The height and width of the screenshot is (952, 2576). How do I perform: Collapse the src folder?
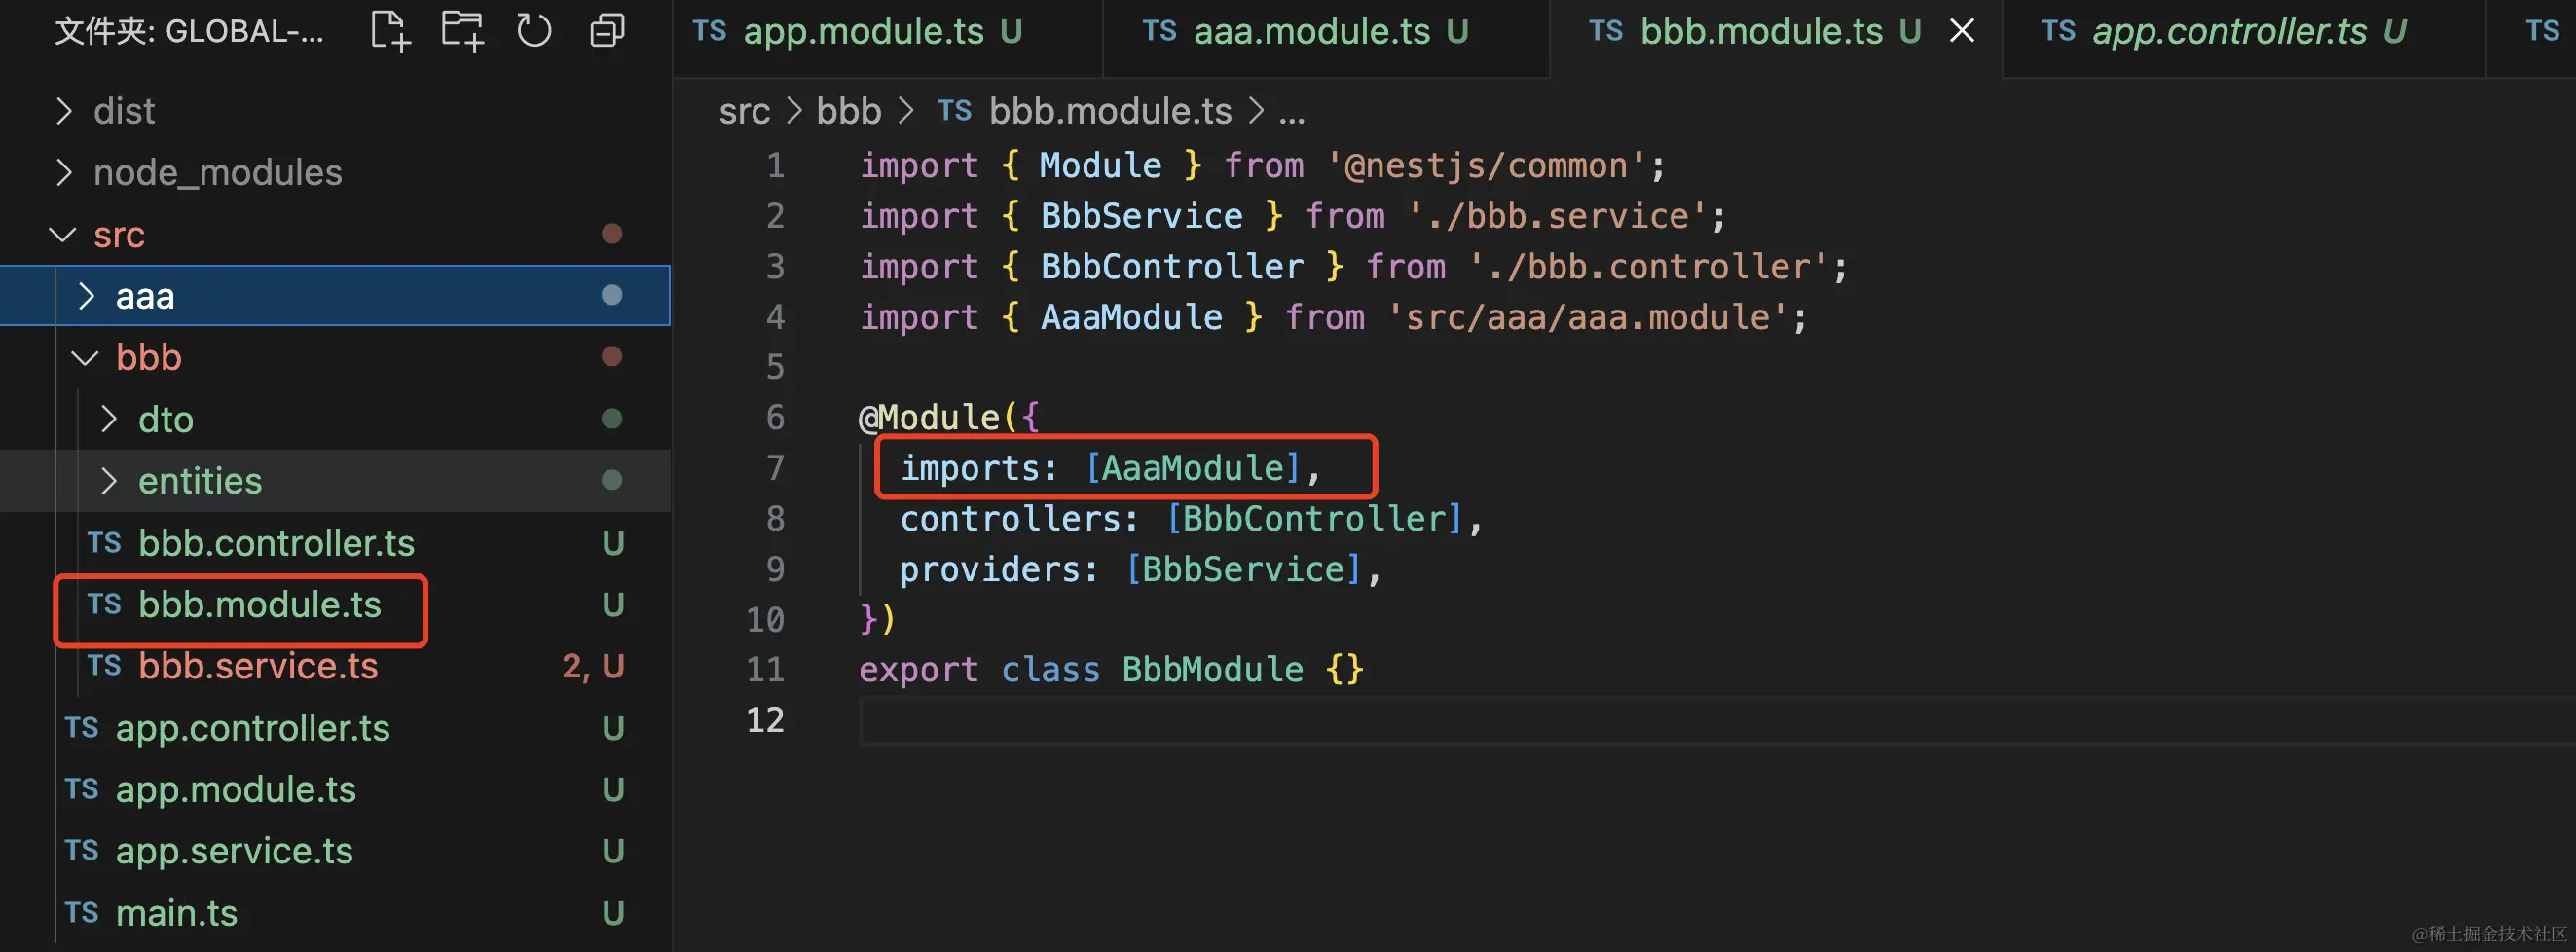63,235
